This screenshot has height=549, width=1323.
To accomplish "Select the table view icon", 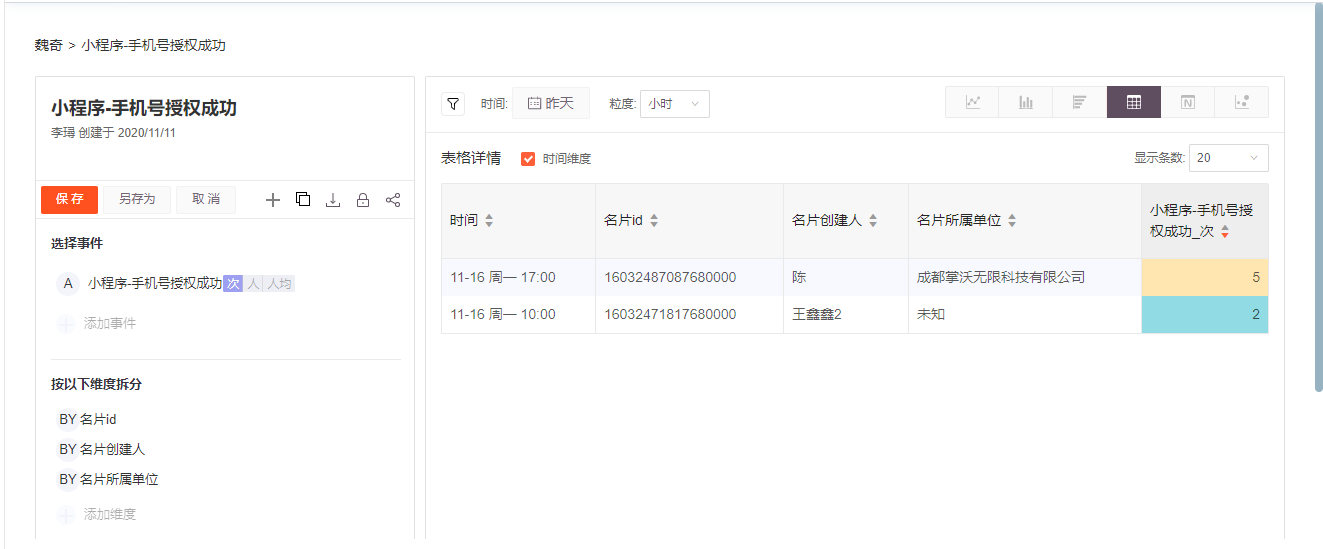I will point(1134,102).
